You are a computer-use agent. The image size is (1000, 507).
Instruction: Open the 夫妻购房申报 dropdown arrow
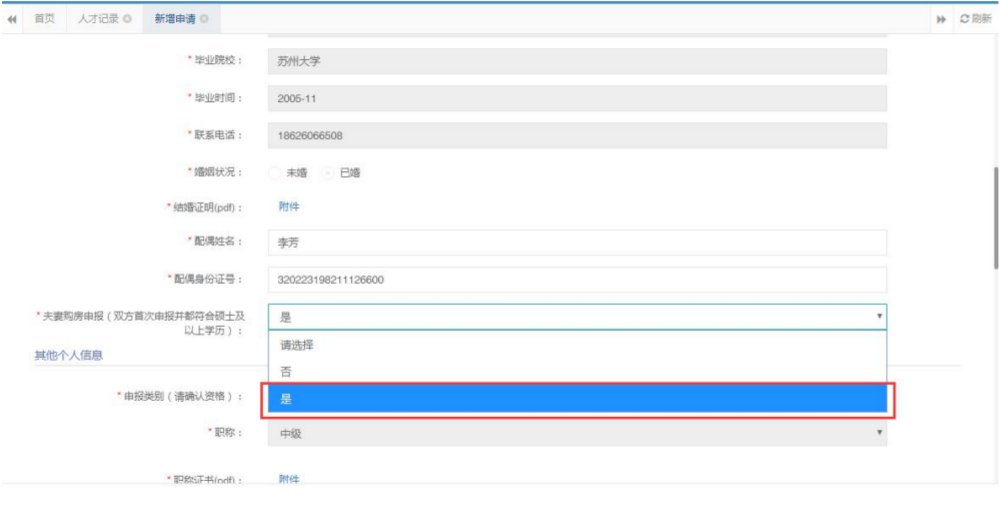click(x=879, y=316)
